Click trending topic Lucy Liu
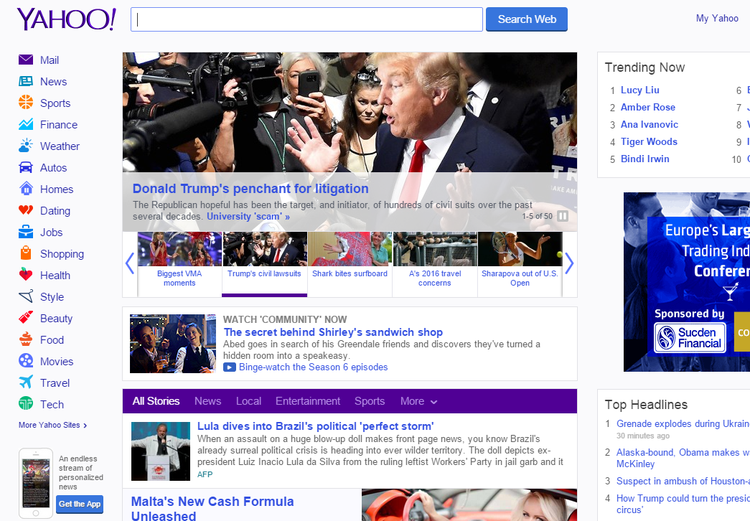Screen dimensions: 750x521 [x=640, y=90]
